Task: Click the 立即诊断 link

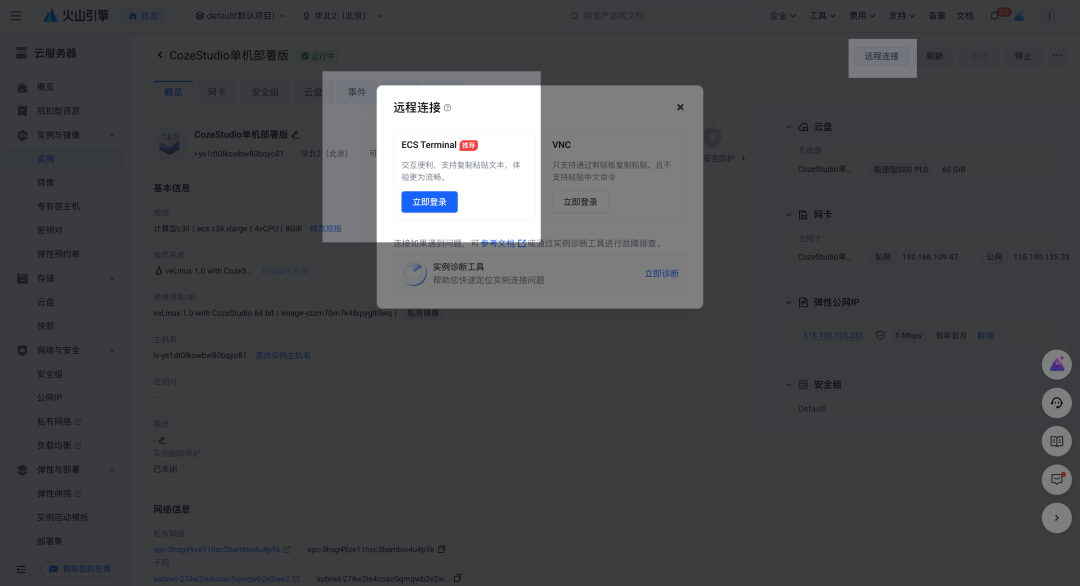Action: point(661,273)
